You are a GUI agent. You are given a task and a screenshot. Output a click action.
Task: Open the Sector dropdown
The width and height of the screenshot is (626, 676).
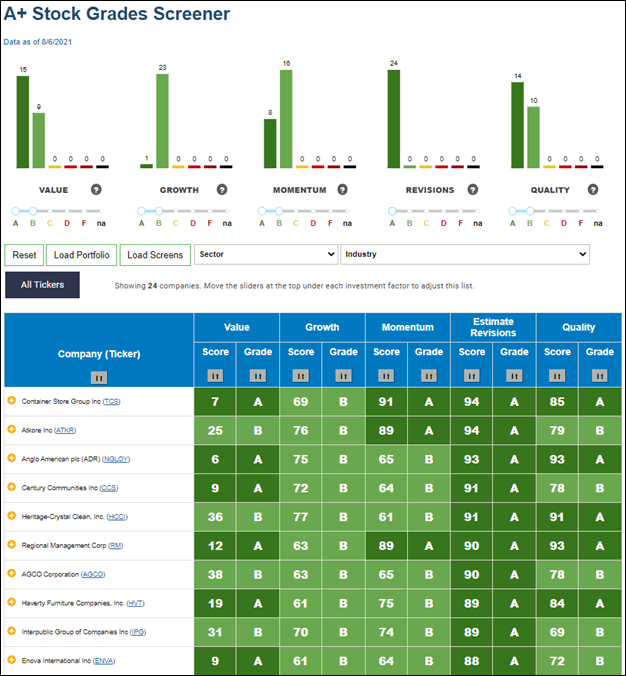[x=265, y=254]
